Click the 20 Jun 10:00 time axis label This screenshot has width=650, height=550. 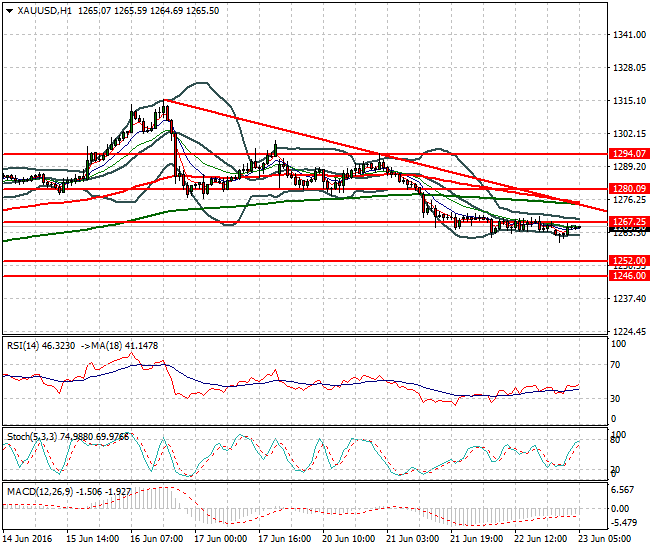point(349,539)
